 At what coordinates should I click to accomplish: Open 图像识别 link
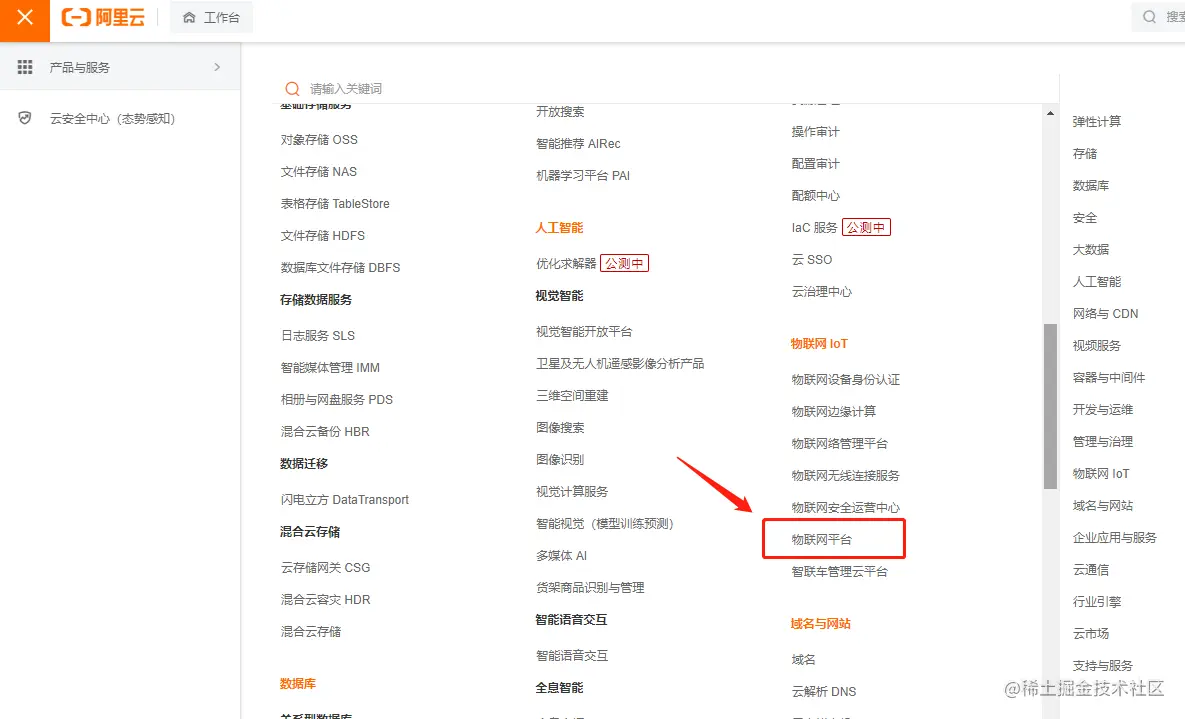560,460
